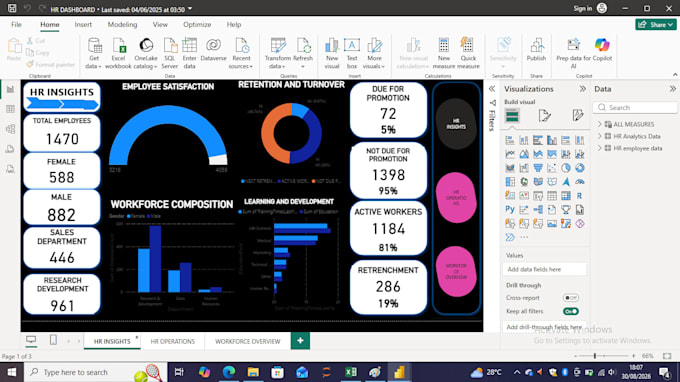
Task: Select the clustered column chart visual
Action: click(552, 140)
